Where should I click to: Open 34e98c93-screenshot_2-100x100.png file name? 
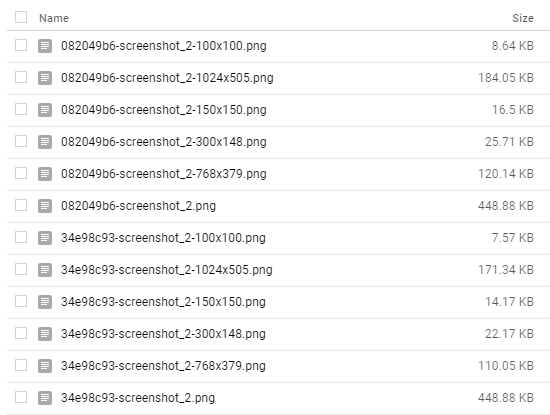[x=163, y=238]
